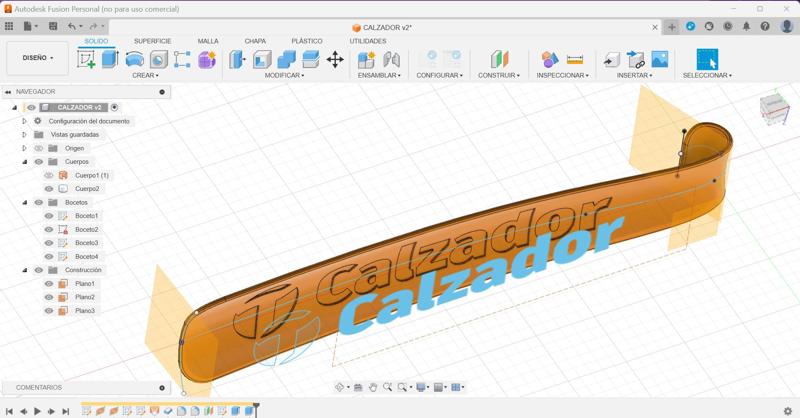Open the UTILIDADES tab

point(368,41)
